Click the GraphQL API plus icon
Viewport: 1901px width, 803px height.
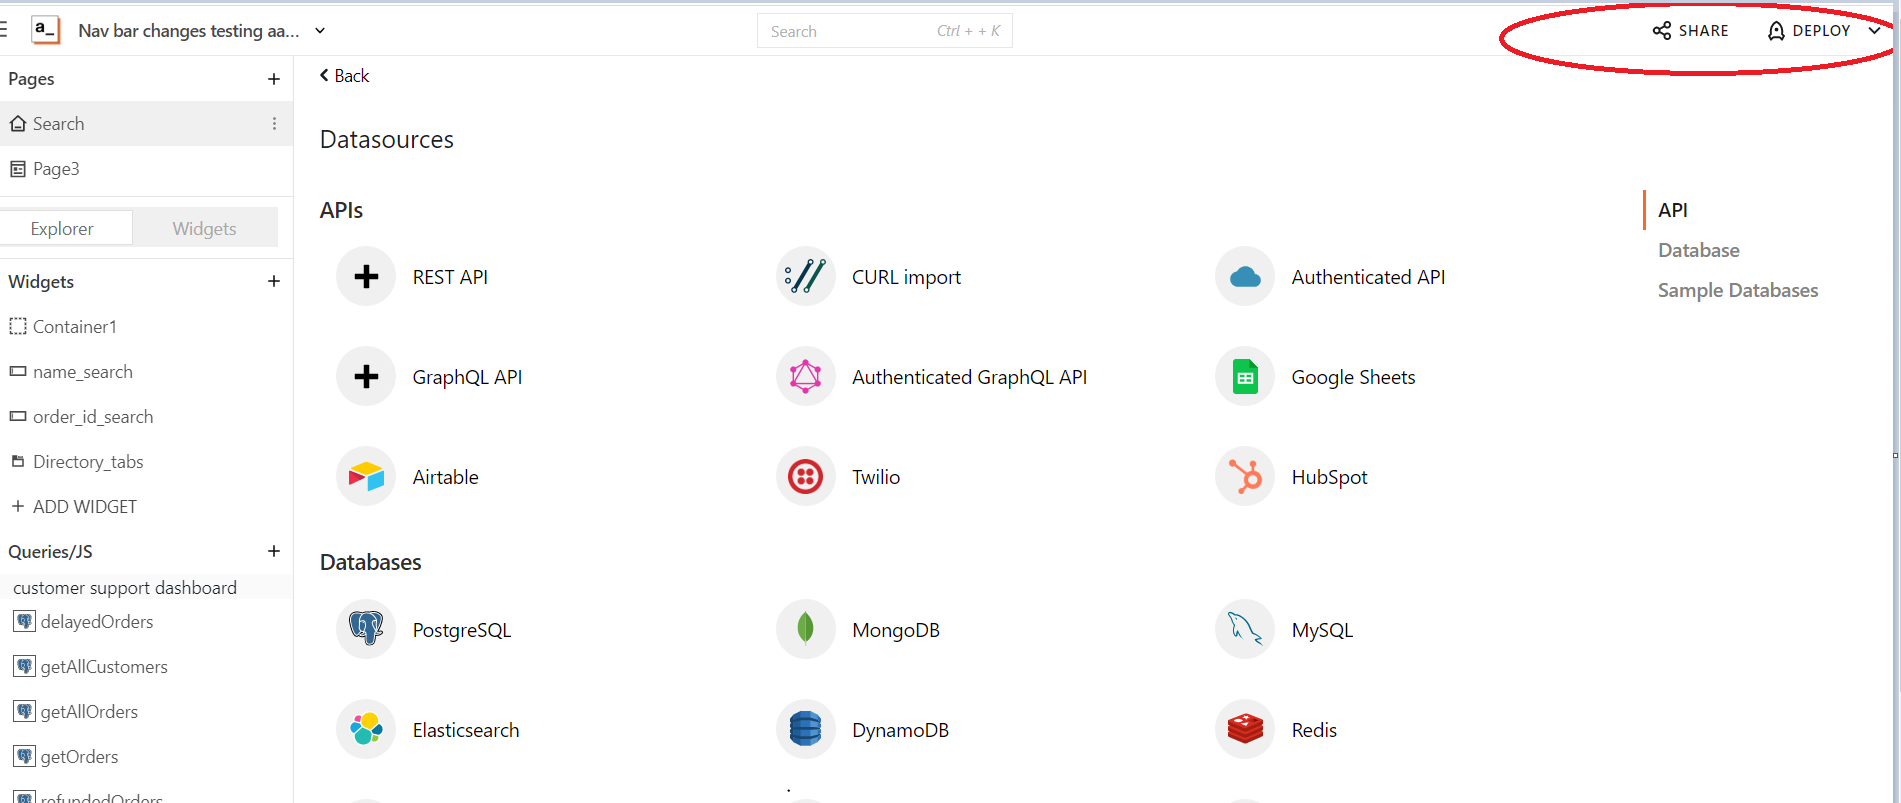[x=366, y=377]
